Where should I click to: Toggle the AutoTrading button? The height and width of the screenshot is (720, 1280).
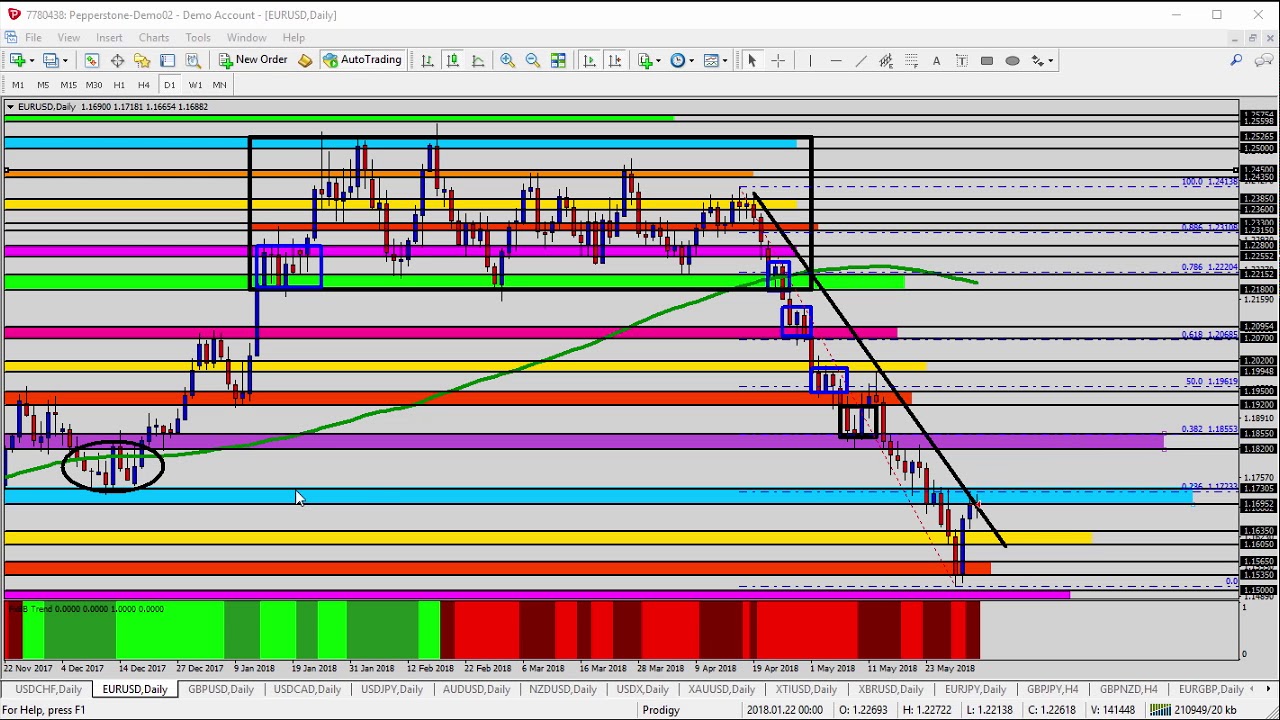click(362, 60)
